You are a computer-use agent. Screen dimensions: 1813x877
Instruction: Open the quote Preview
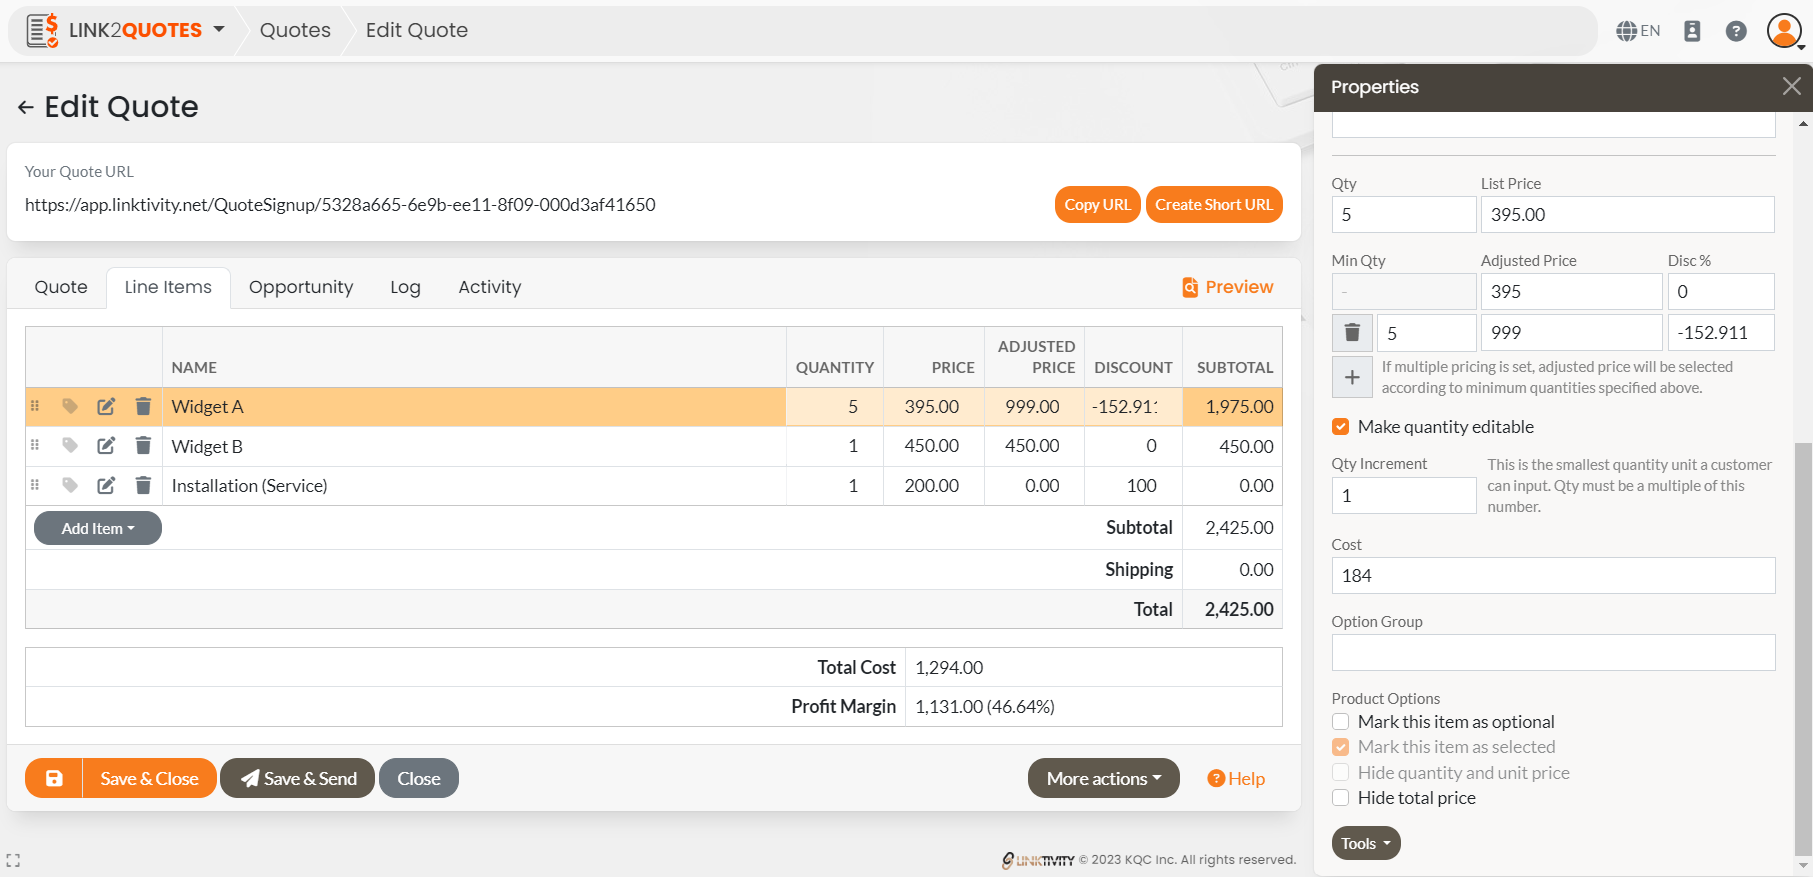point(1228,287)
